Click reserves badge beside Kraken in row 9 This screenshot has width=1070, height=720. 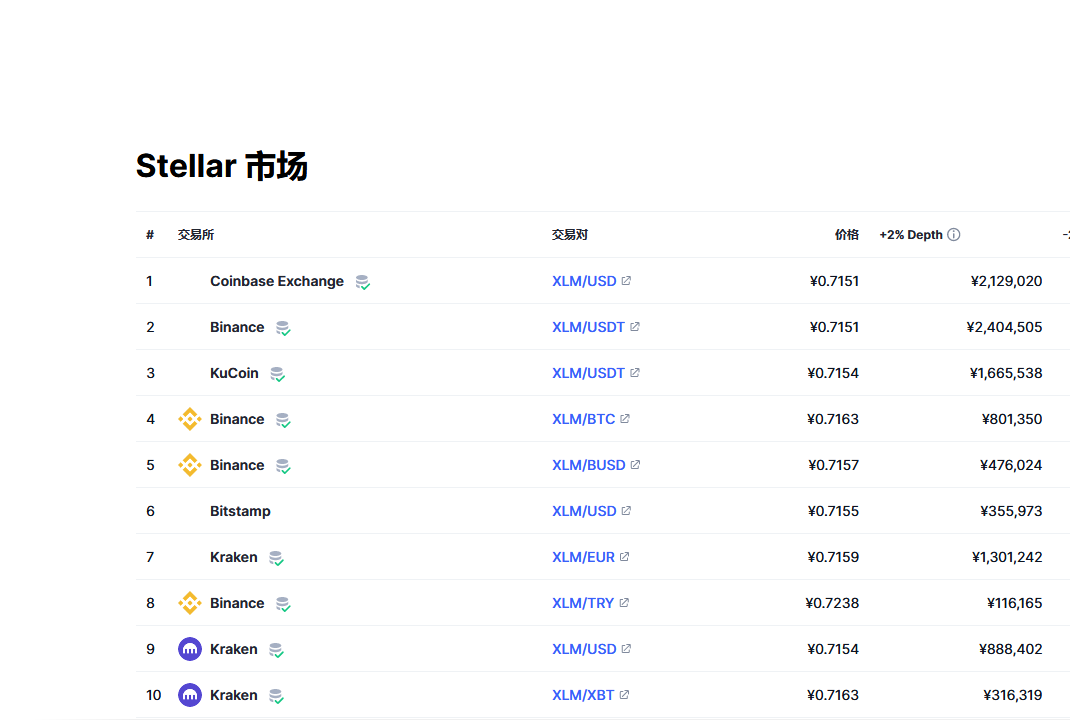tap(276, 650)
